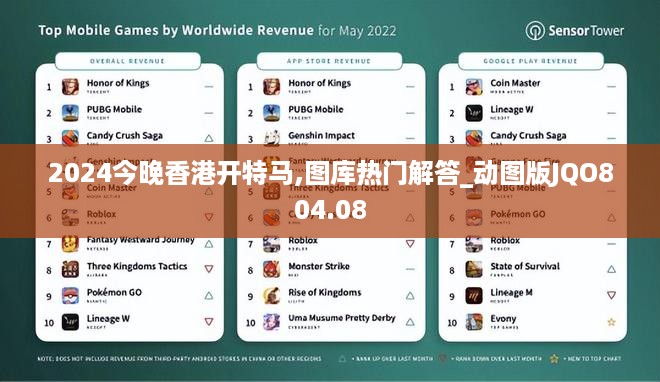Click the Monster Strike game icon

pos(272,269)
